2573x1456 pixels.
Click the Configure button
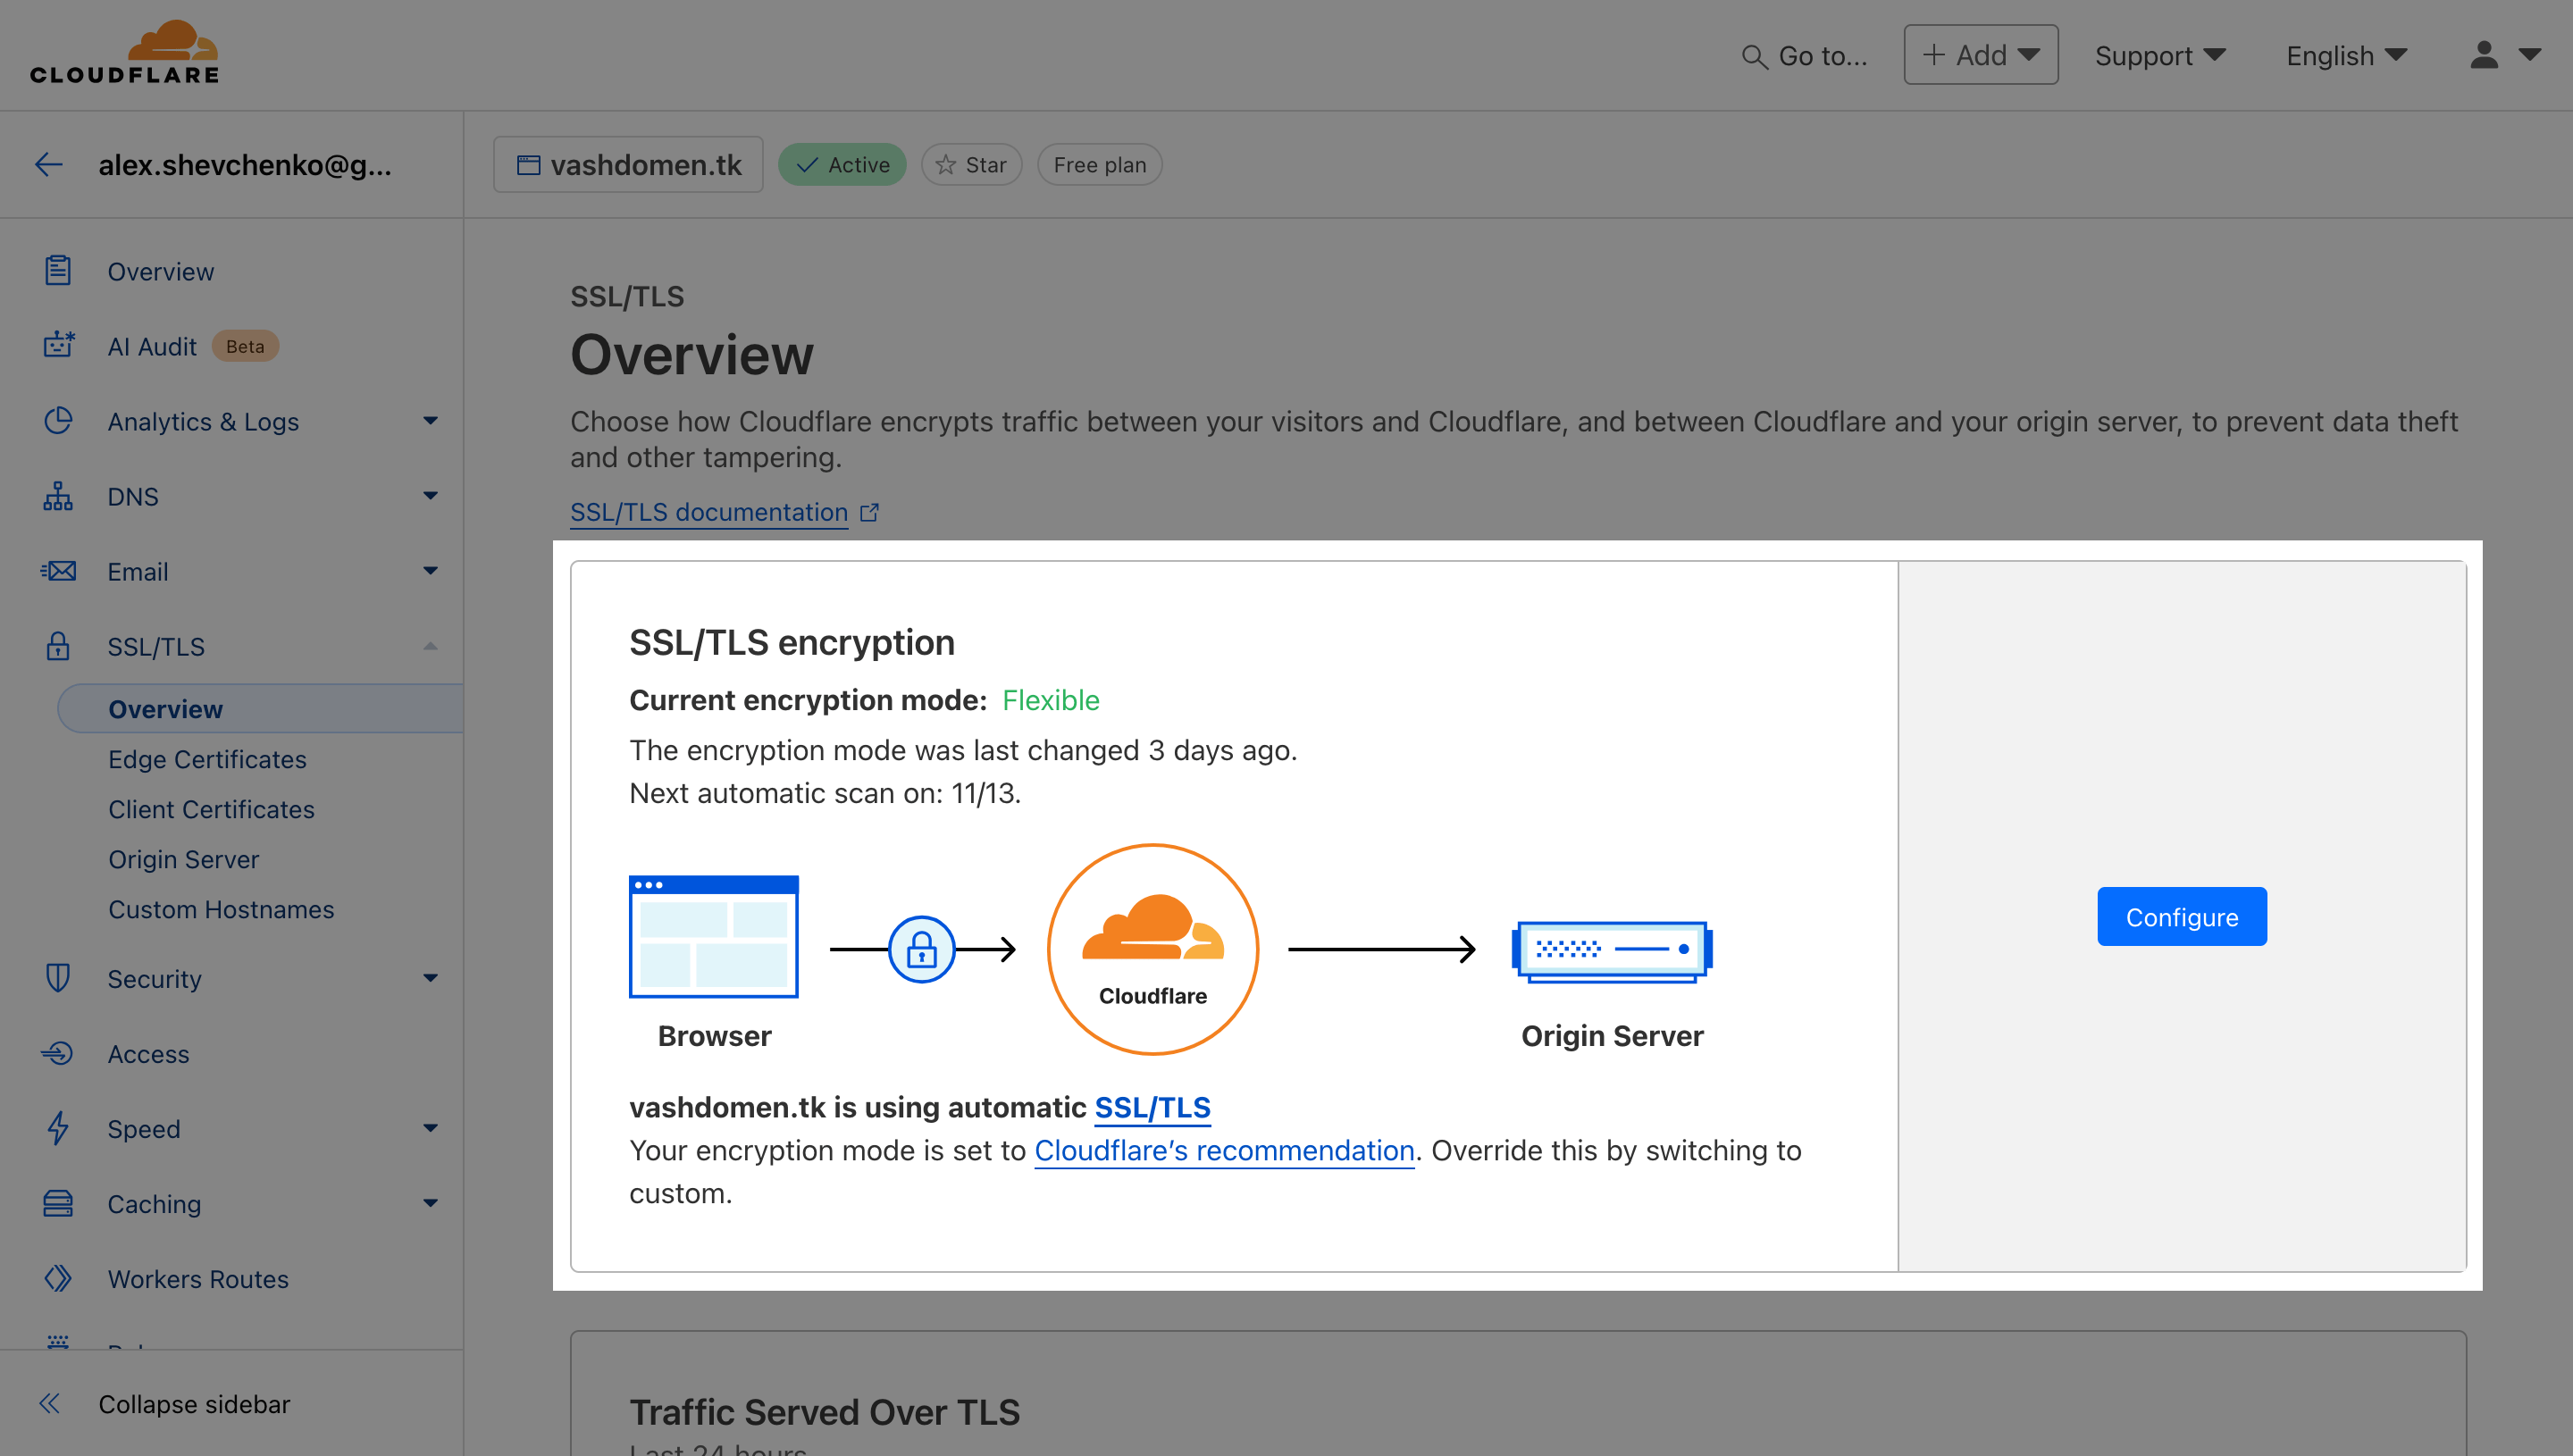pyautogui.click(x=2181, y=916)
